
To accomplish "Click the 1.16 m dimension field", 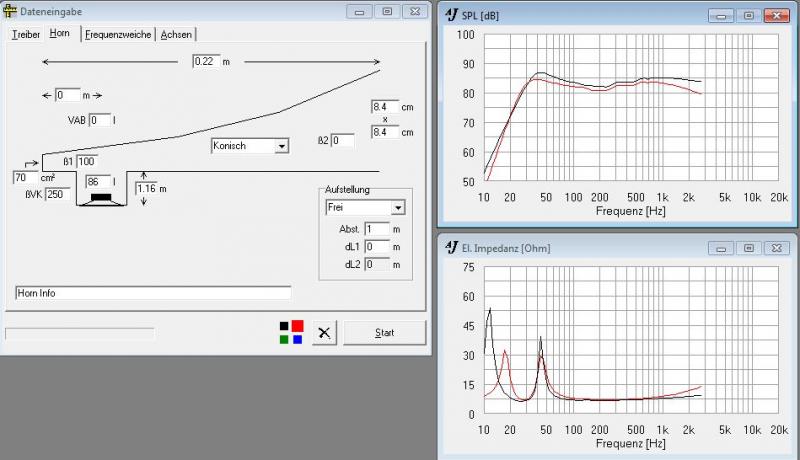I will [x=146, y=189].
